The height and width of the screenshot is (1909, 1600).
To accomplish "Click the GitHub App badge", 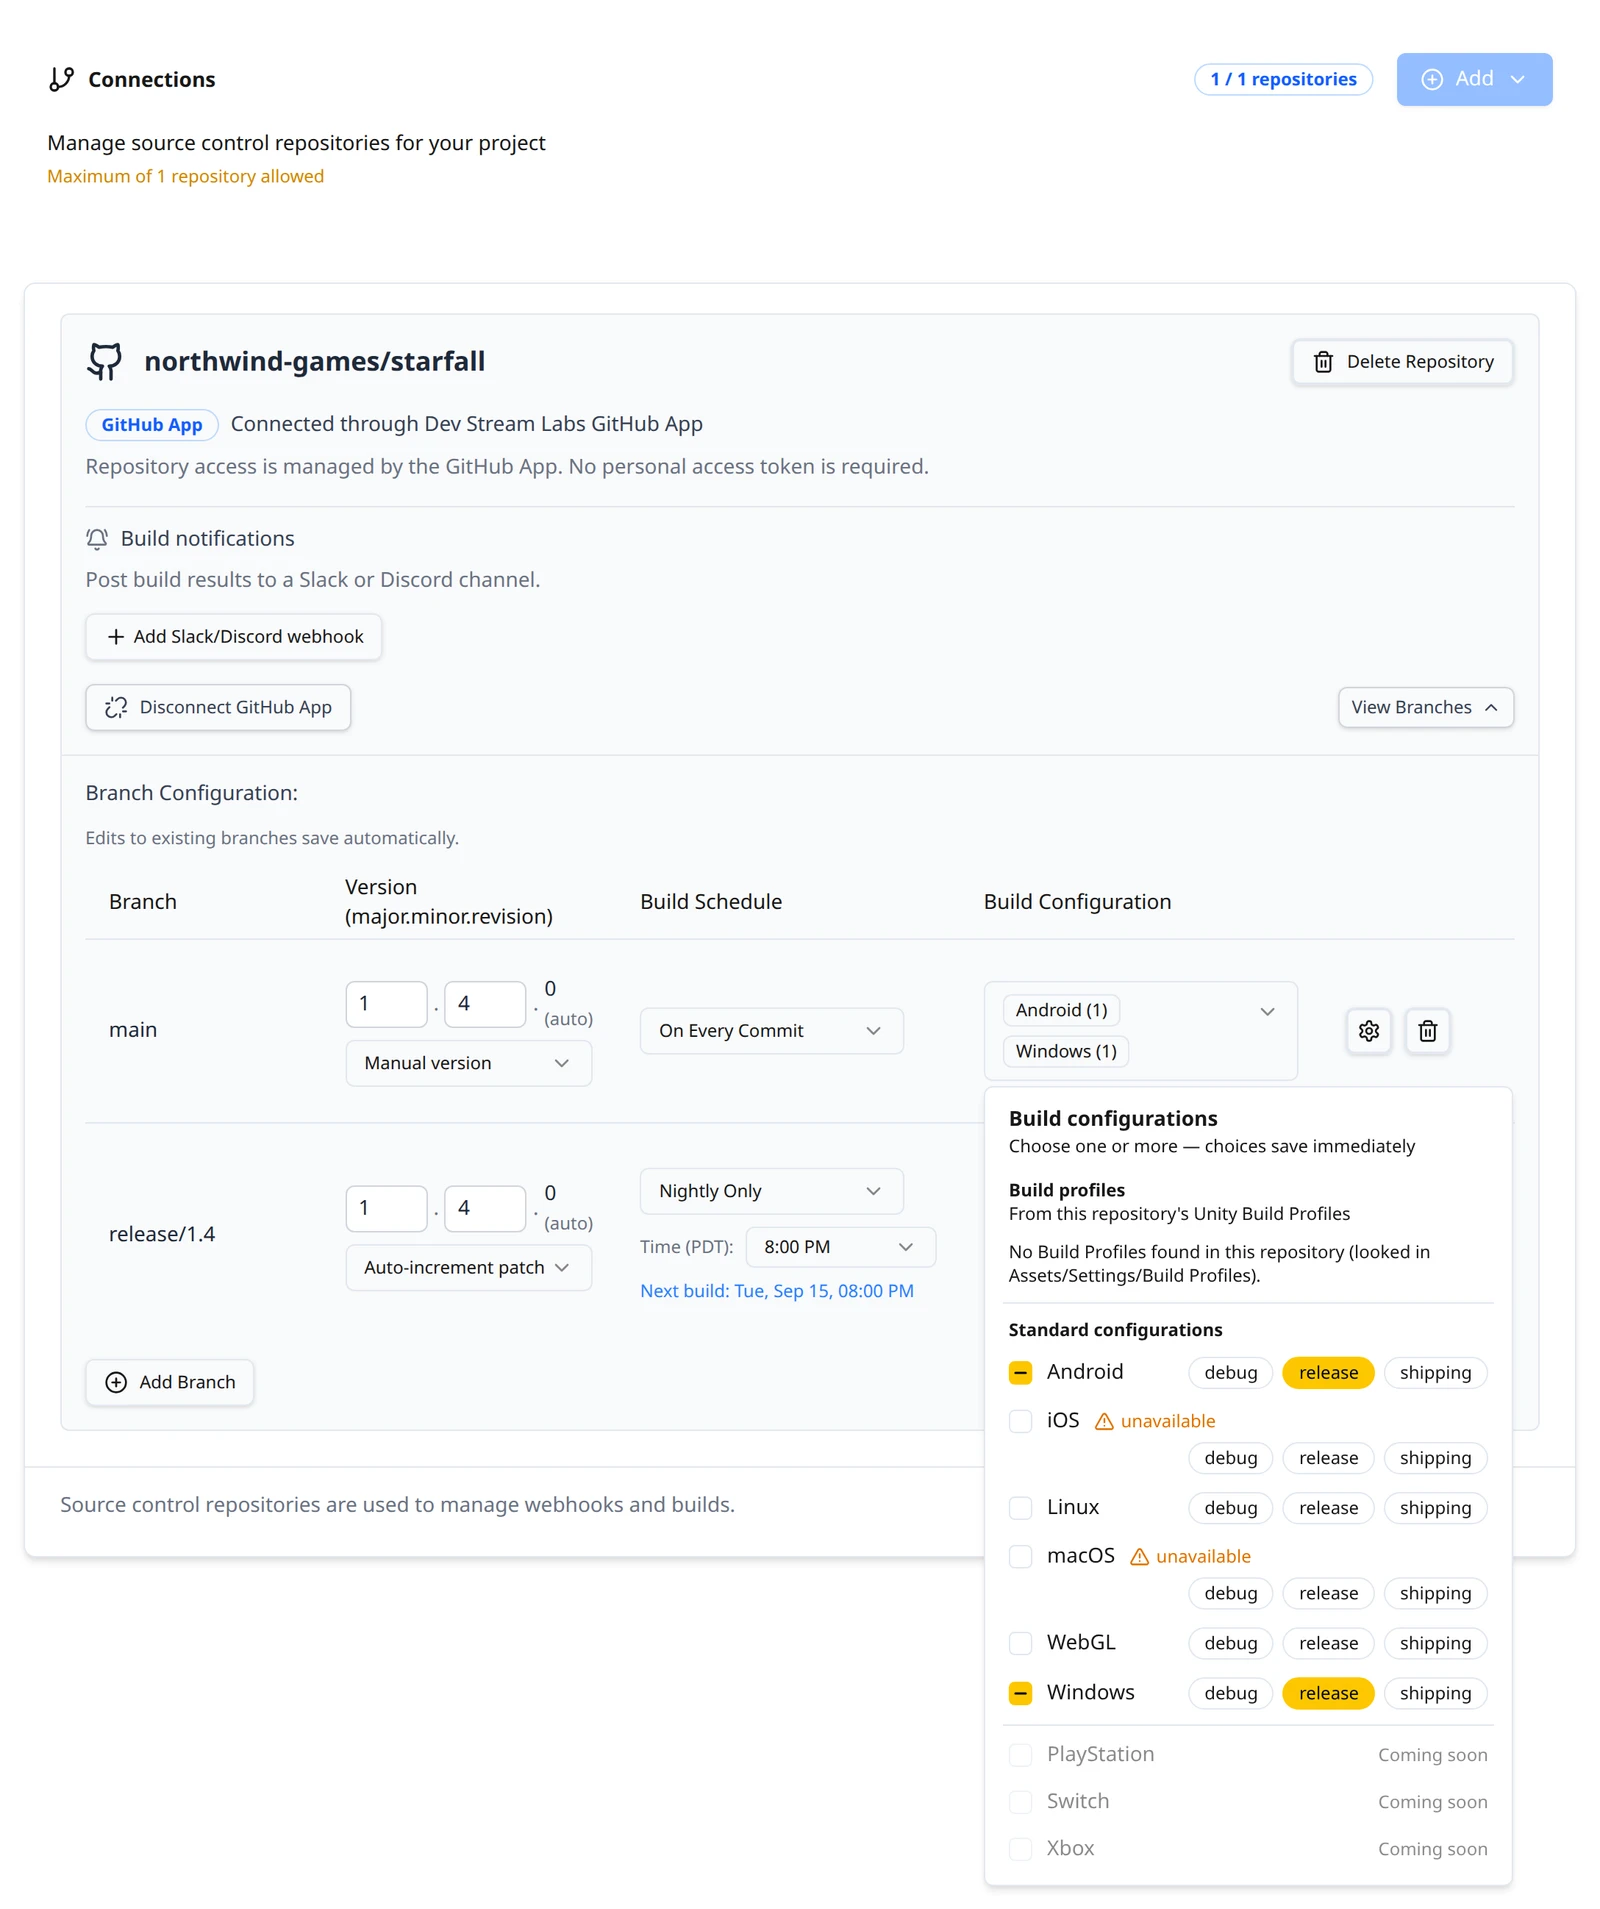I will point(152,424).
